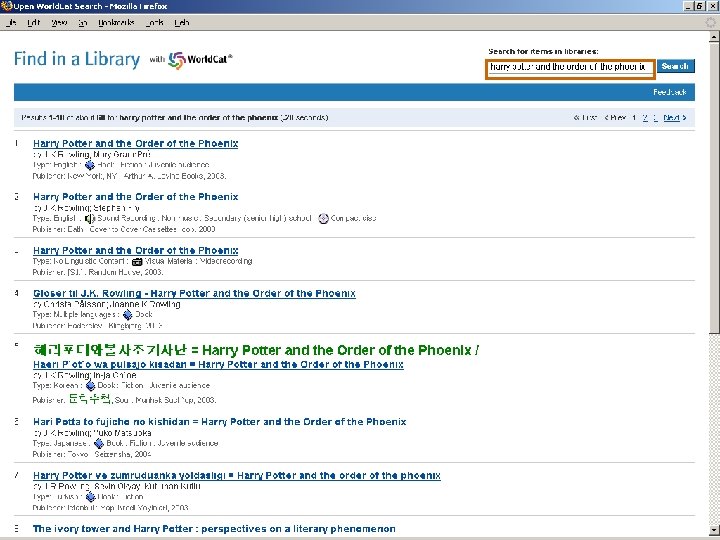Click the 'Publisher: New York' line in result 1
The height and width of the screenshot is (540, 720).
pyautogui.click(x=129, y=176)
